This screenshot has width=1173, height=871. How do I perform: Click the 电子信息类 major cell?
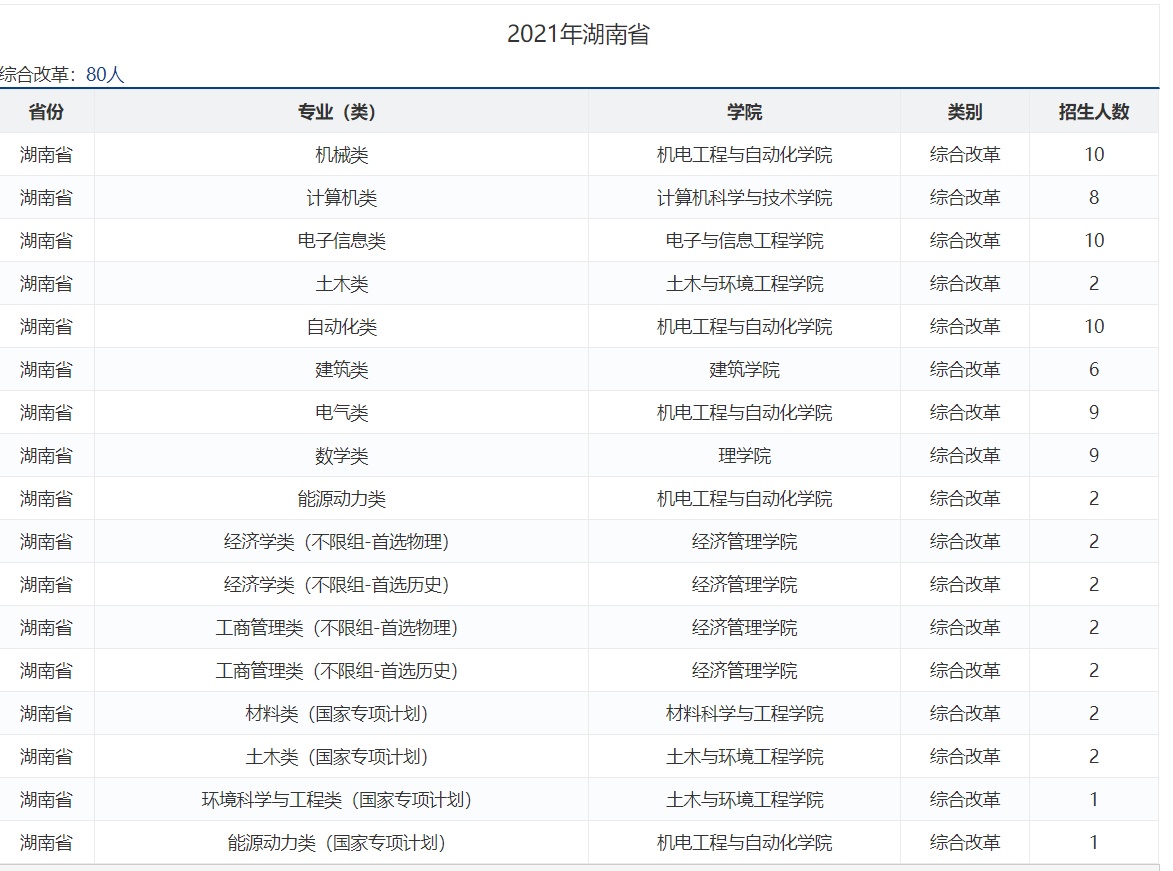coord(341,241)
